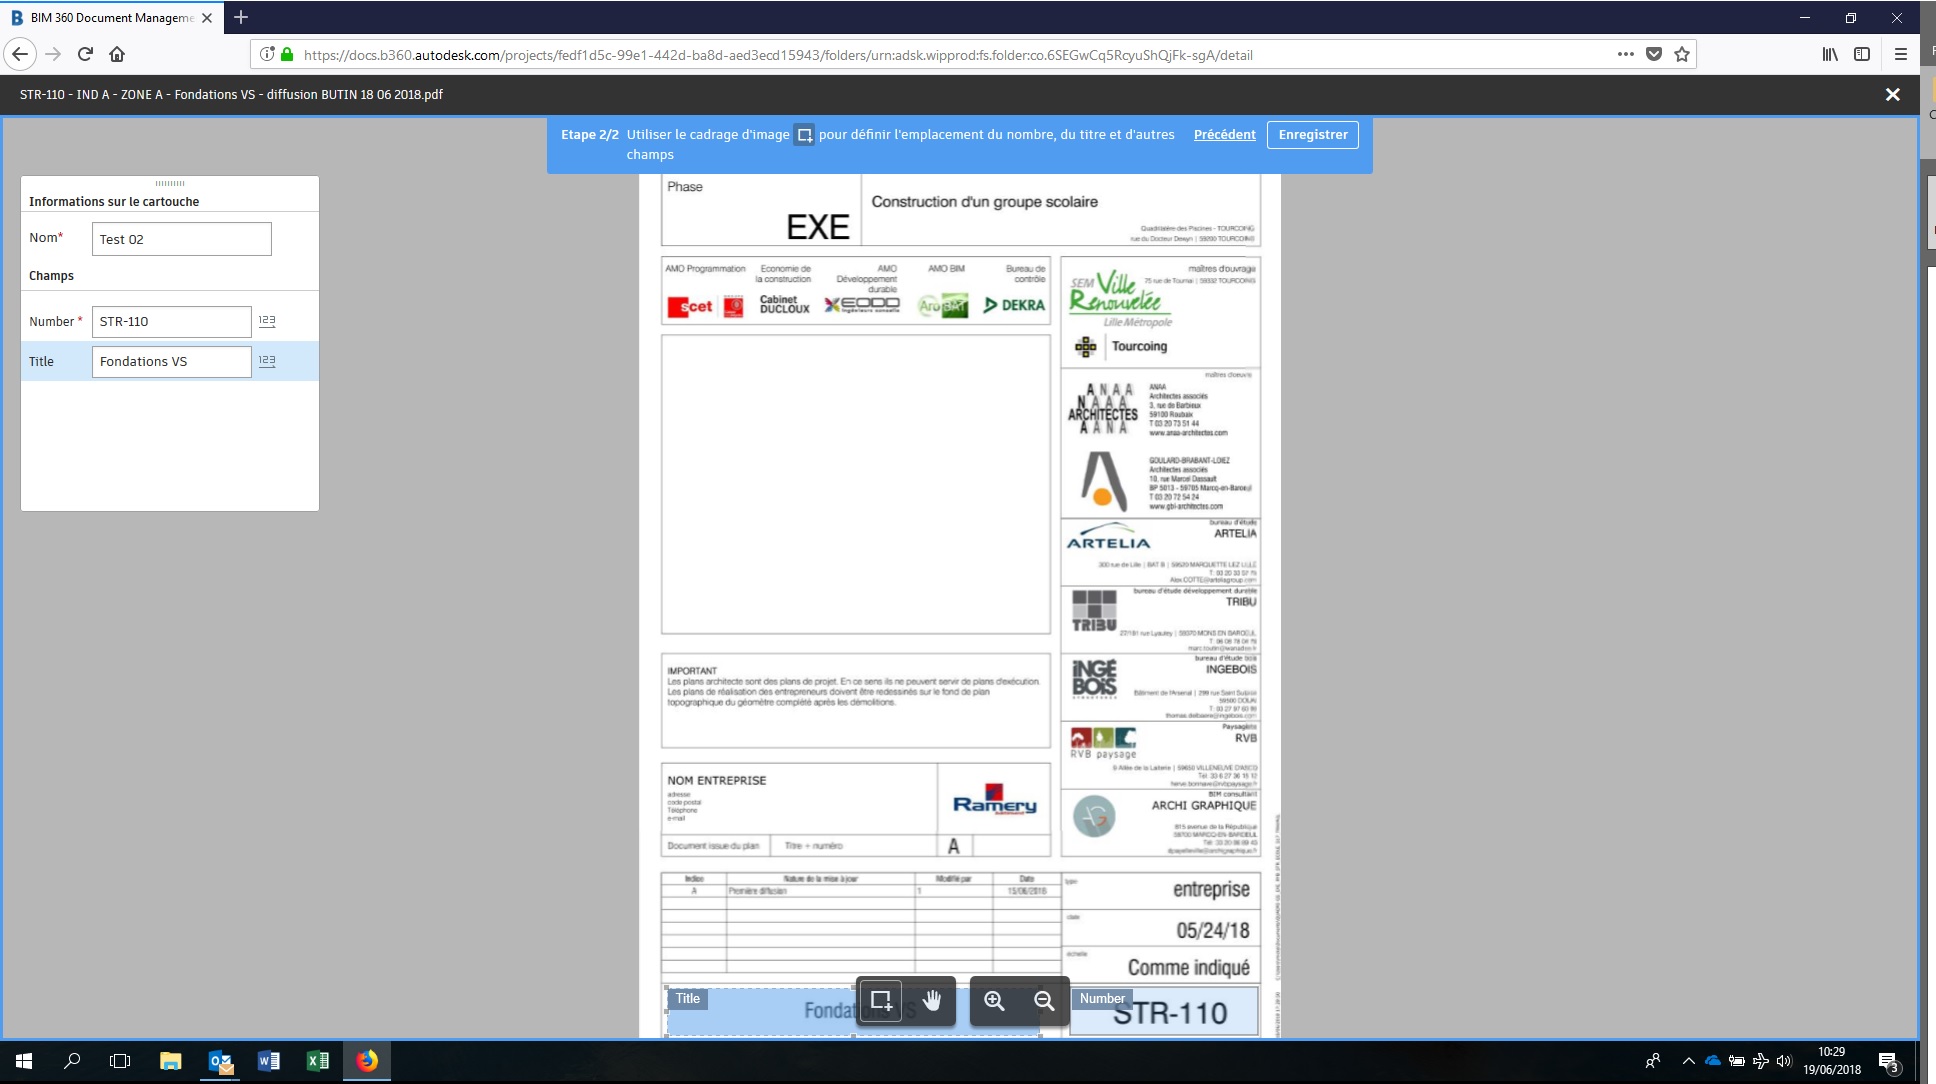The height and width of the screenshot is (1084, 1936).
Task: Toggle the browser sidebar panel
Action: (x=1862, y=55)
